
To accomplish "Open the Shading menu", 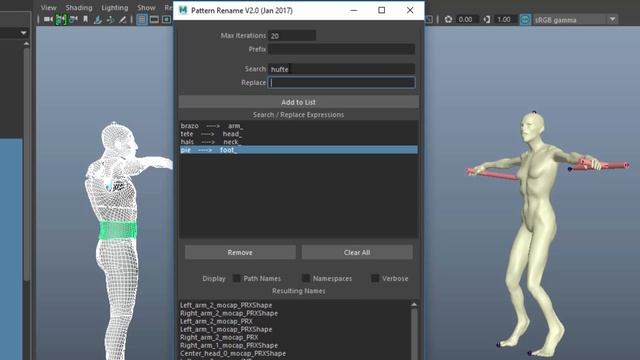I will tap(79, 8).
